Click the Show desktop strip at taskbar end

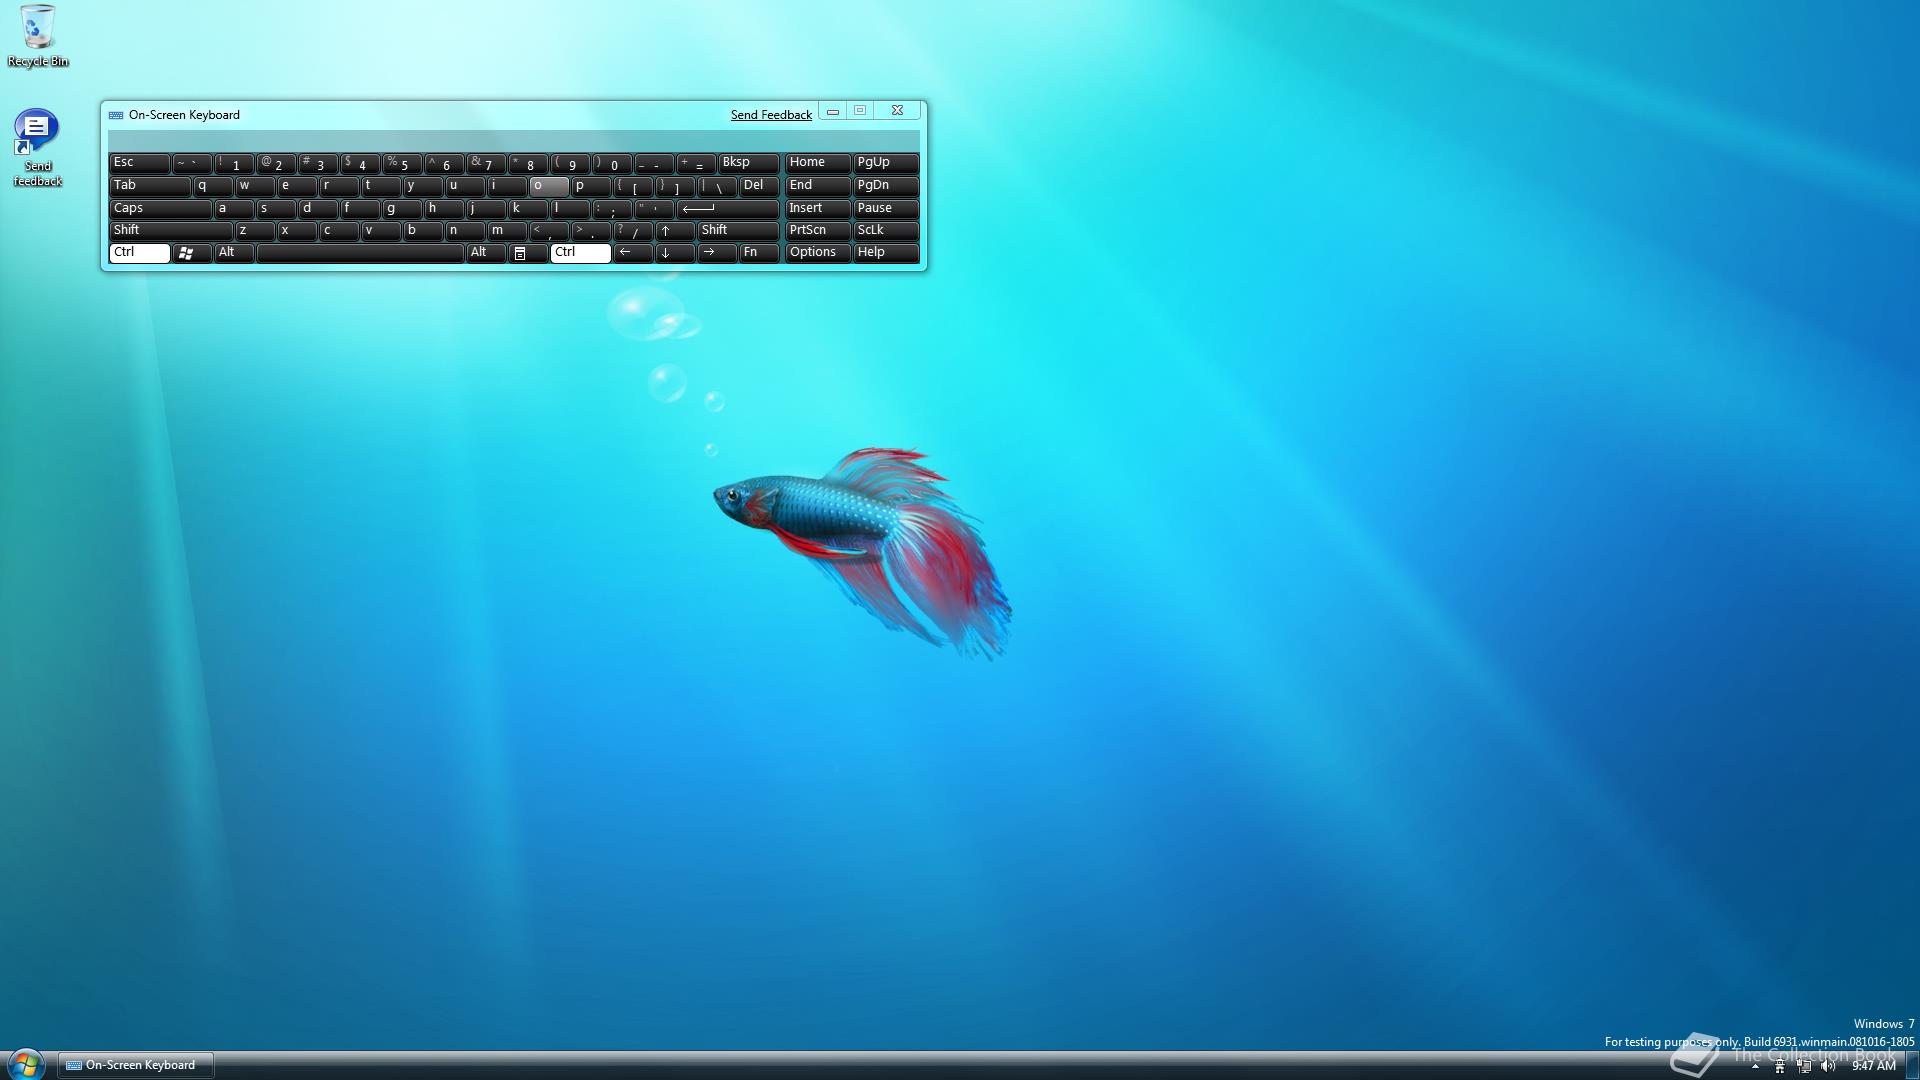(1912, 1066)
